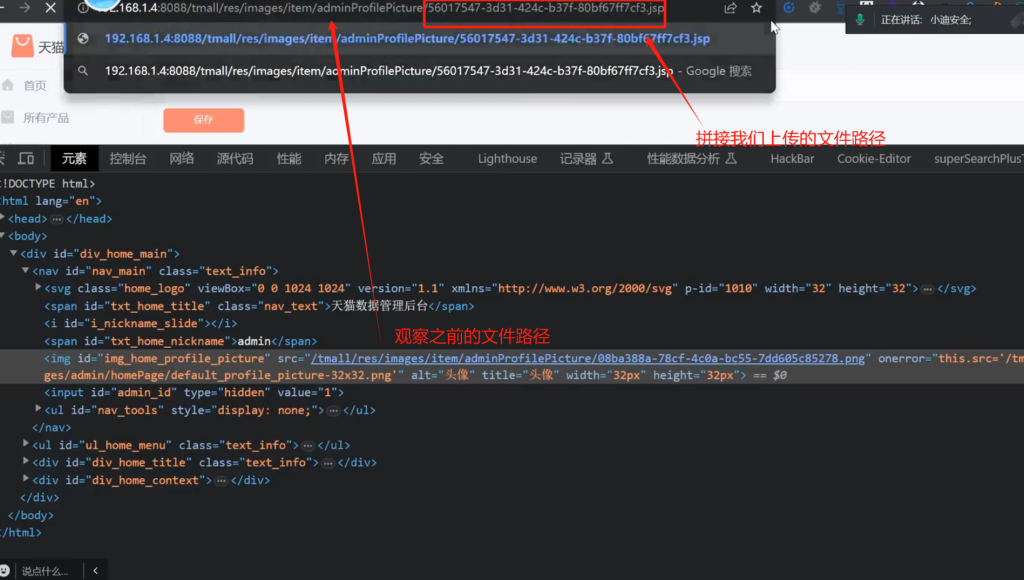Collapse the body element node
This screenshot has width=1024, height=580.
click(x=3, y=236)
